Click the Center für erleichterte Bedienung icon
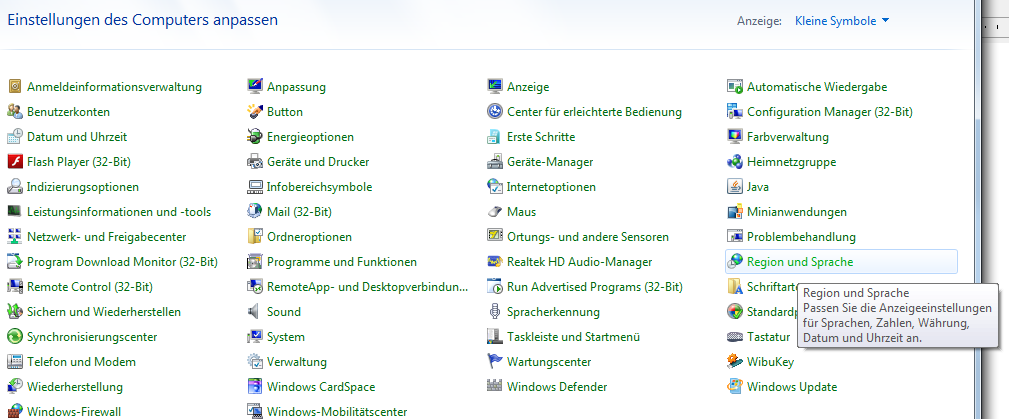The height and width of the screenshot is (419, 1009). click(x=495, y=111)
